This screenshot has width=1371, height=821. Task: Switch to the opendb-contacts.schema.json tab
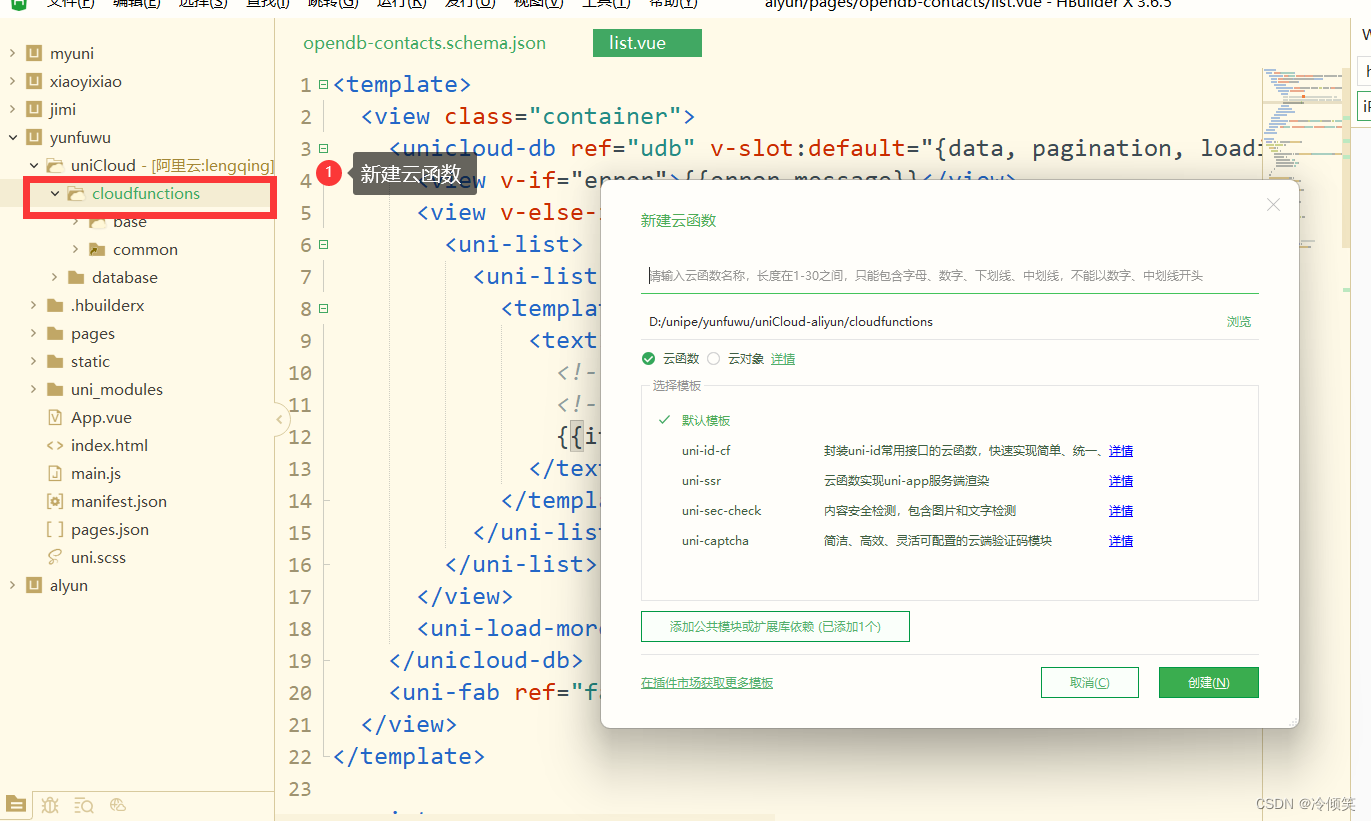click(425, 43)
